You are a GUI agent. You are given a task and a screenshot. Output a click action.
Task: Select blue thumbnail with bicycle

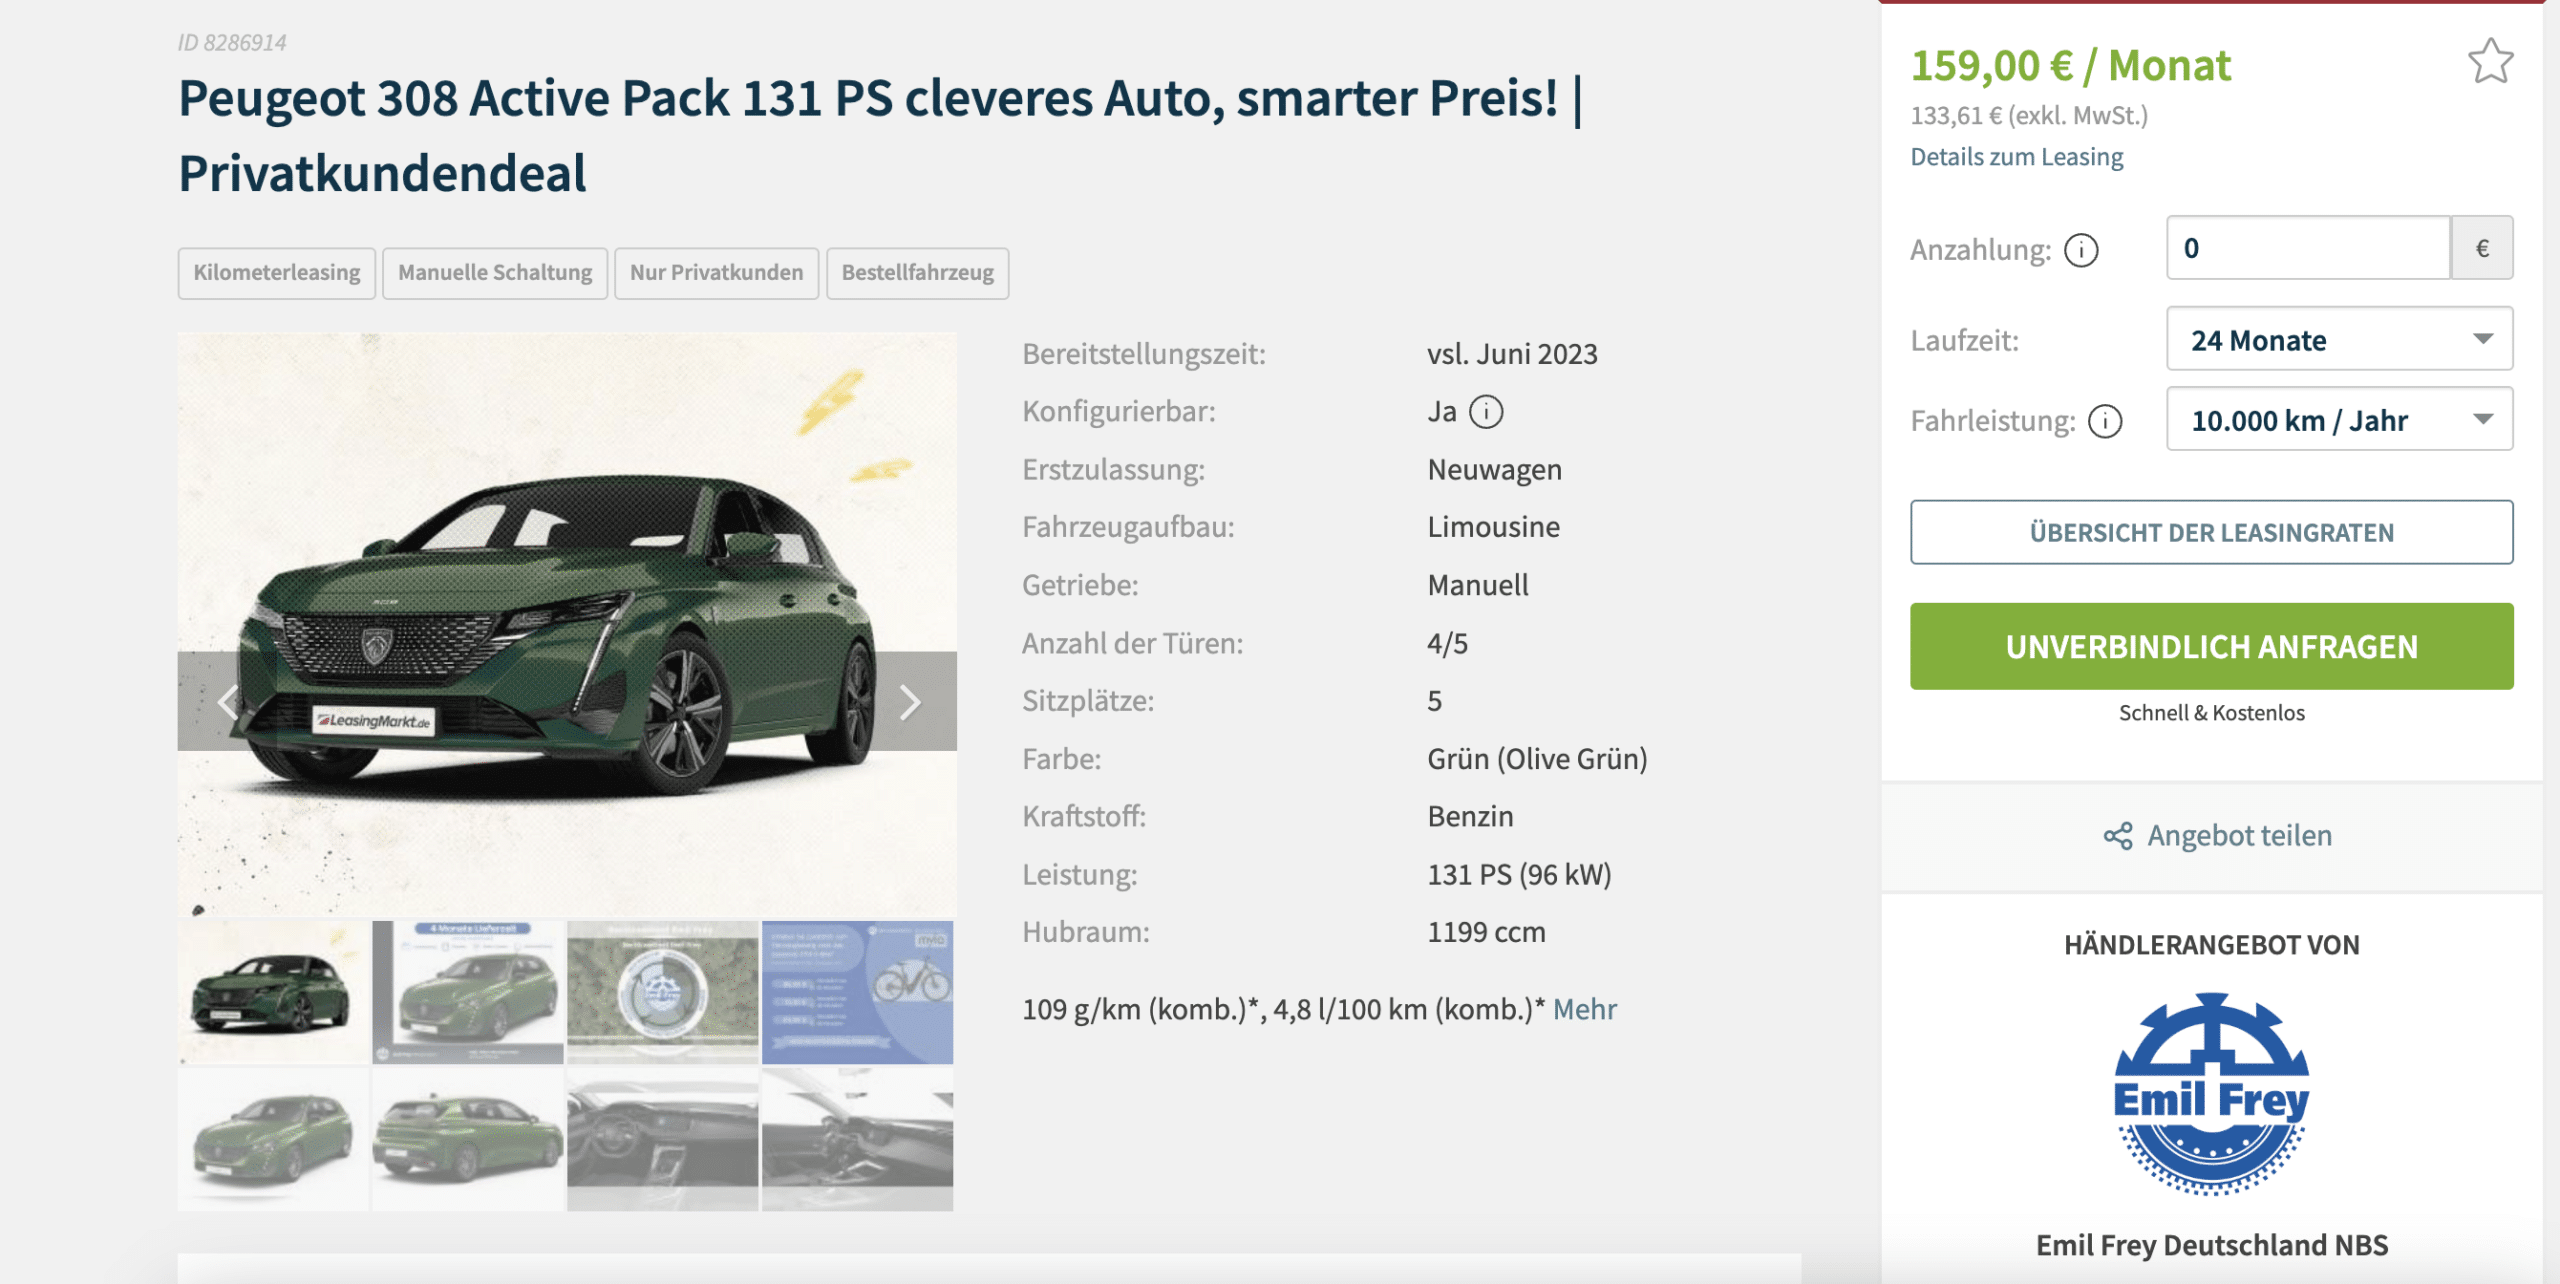[x=857, y=992]
